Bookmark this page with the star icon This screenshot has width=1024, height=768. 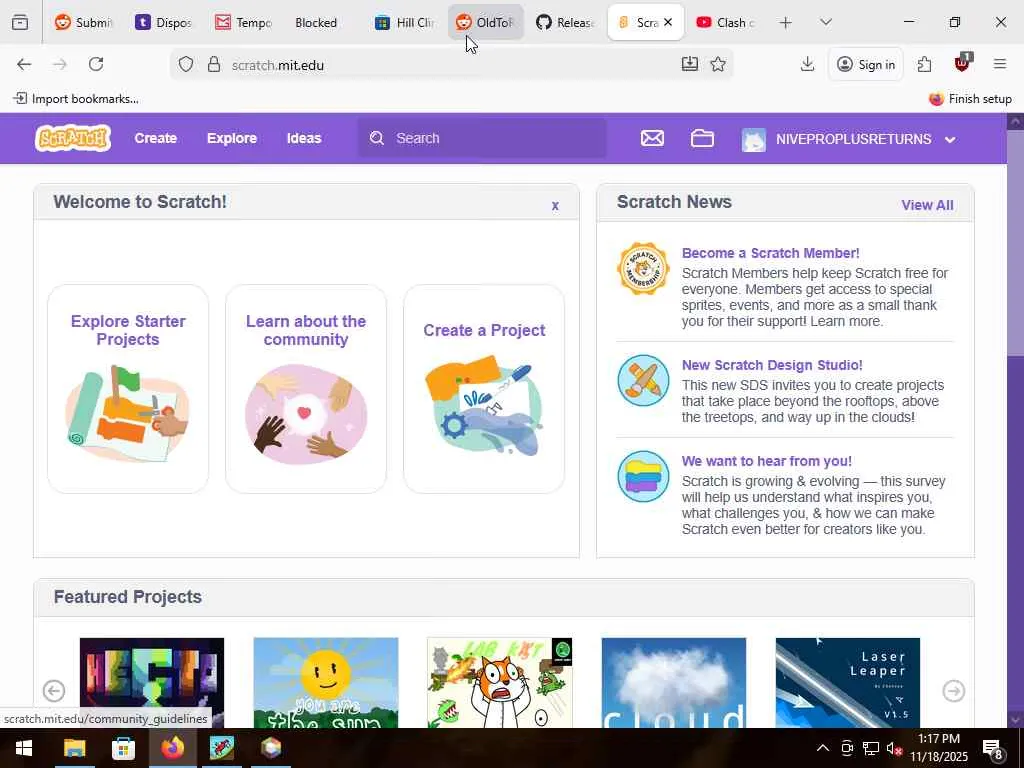[x=718, y=64]
